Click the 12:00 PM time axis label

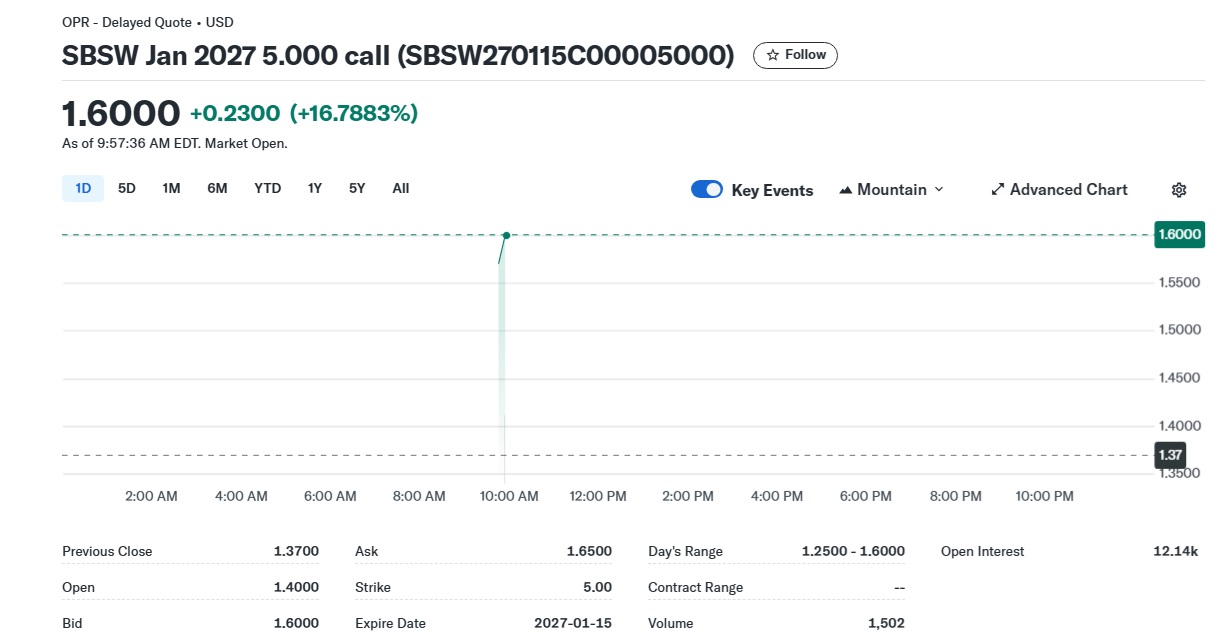coord(598,496)
